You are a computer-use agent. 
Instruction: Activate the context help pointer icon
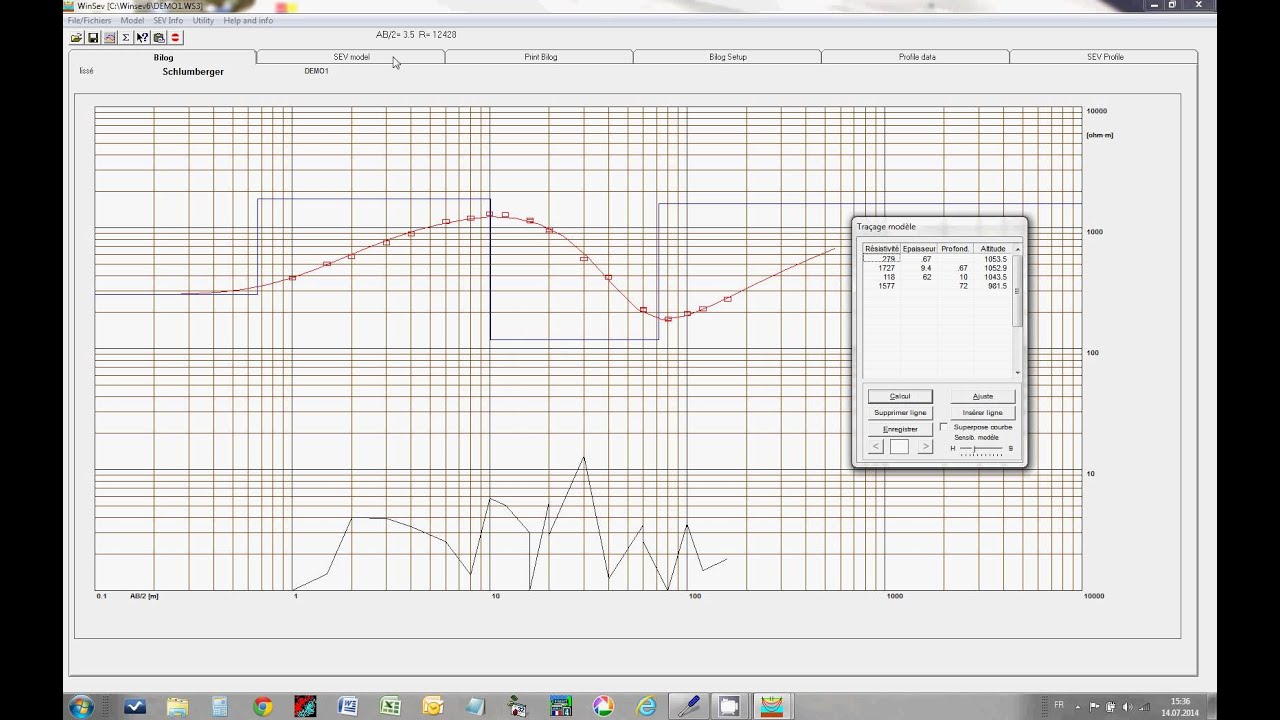(x=142, y=38)
